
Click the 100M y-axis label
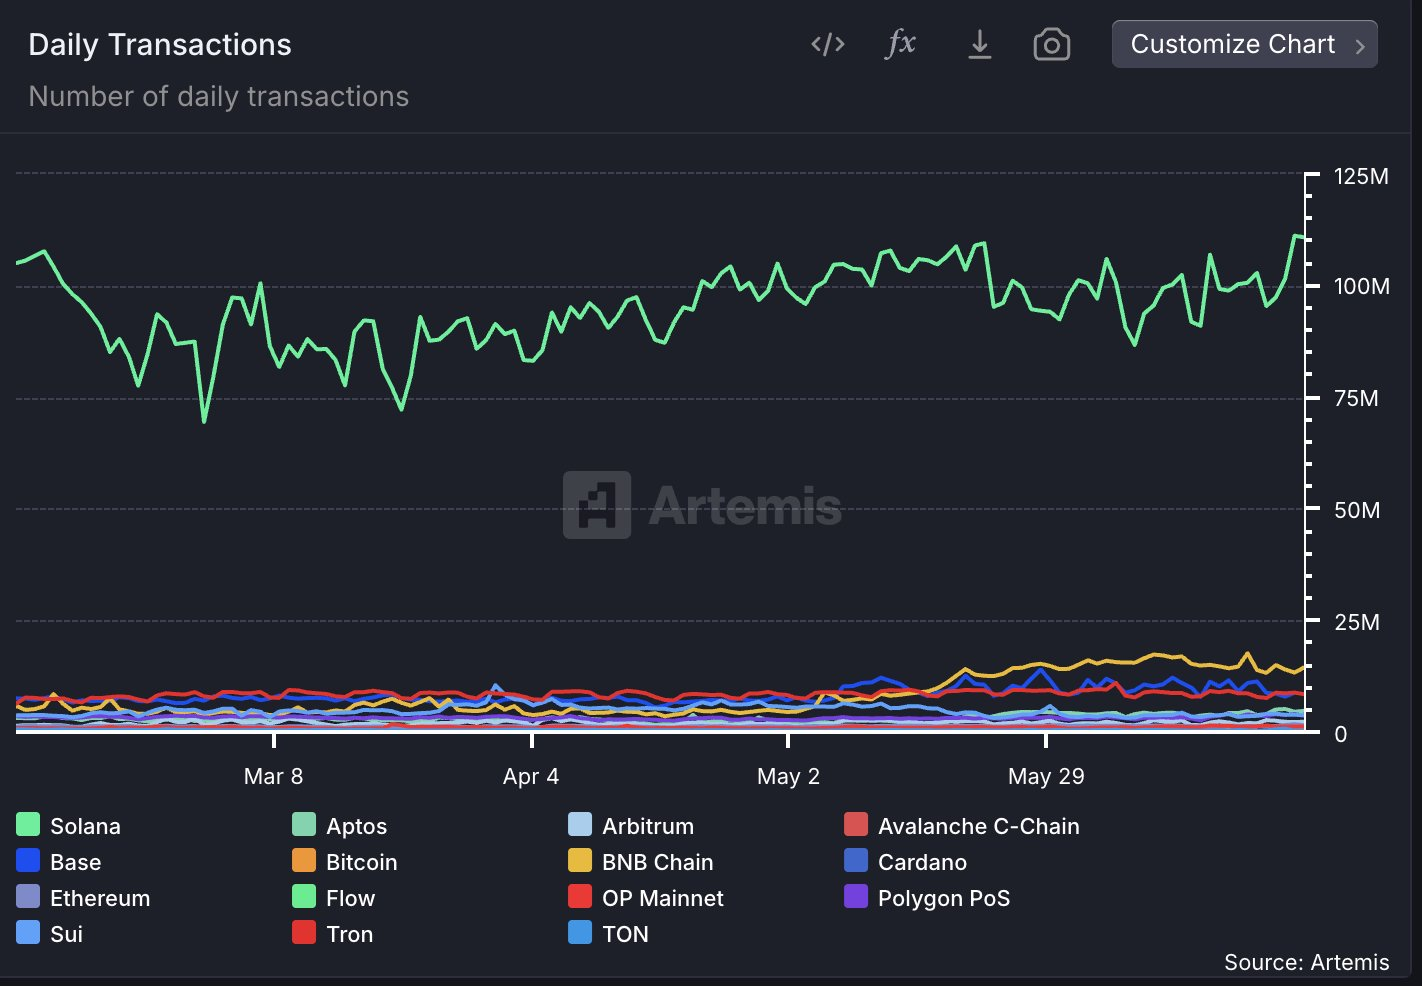pos(1361,286)
